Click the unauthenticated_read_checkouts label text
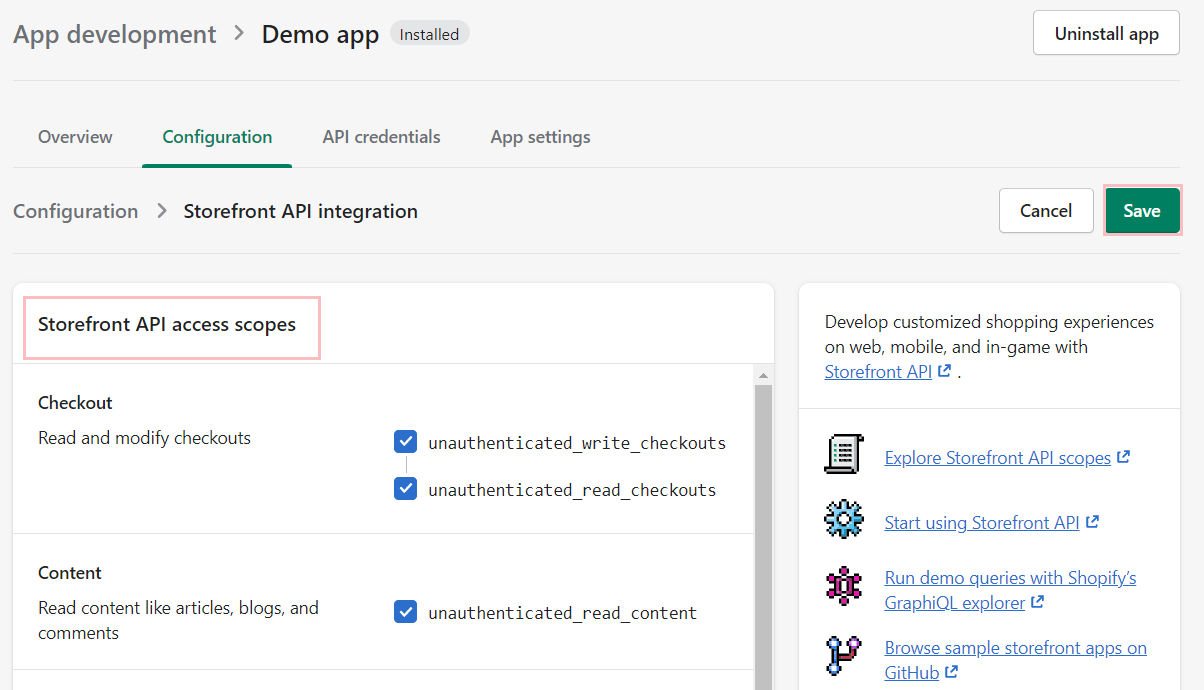This screenshot has height=690, width=1204. (572, 490)
